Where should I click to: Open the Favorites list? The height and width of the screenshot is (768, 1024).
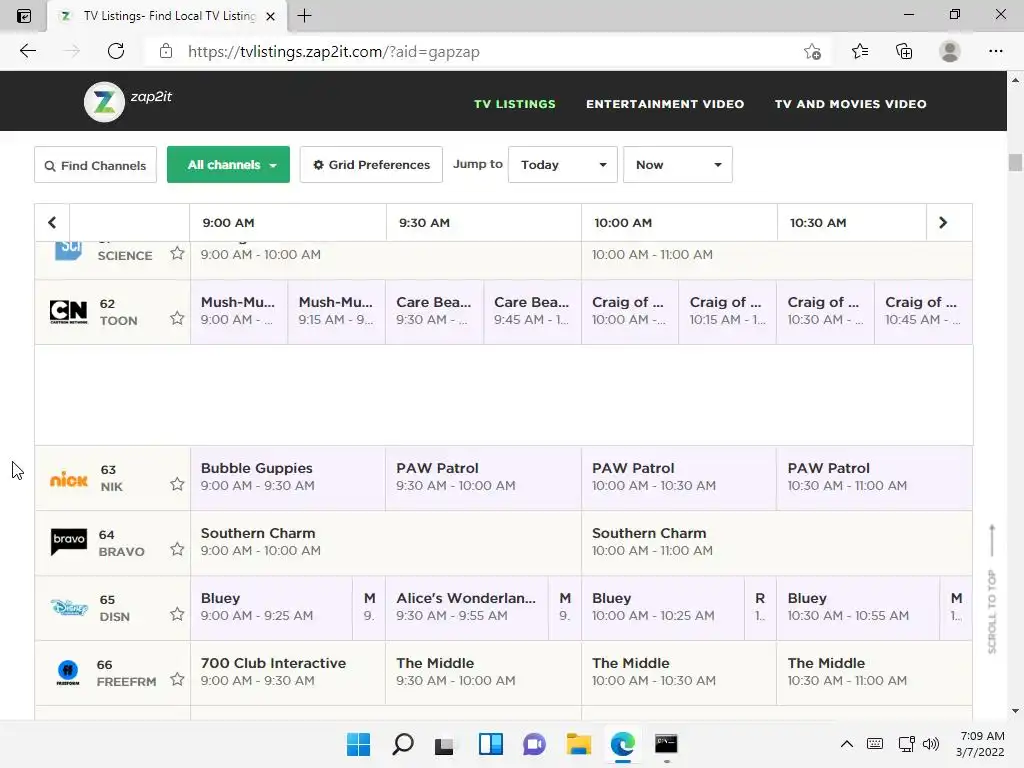[860, 51]
